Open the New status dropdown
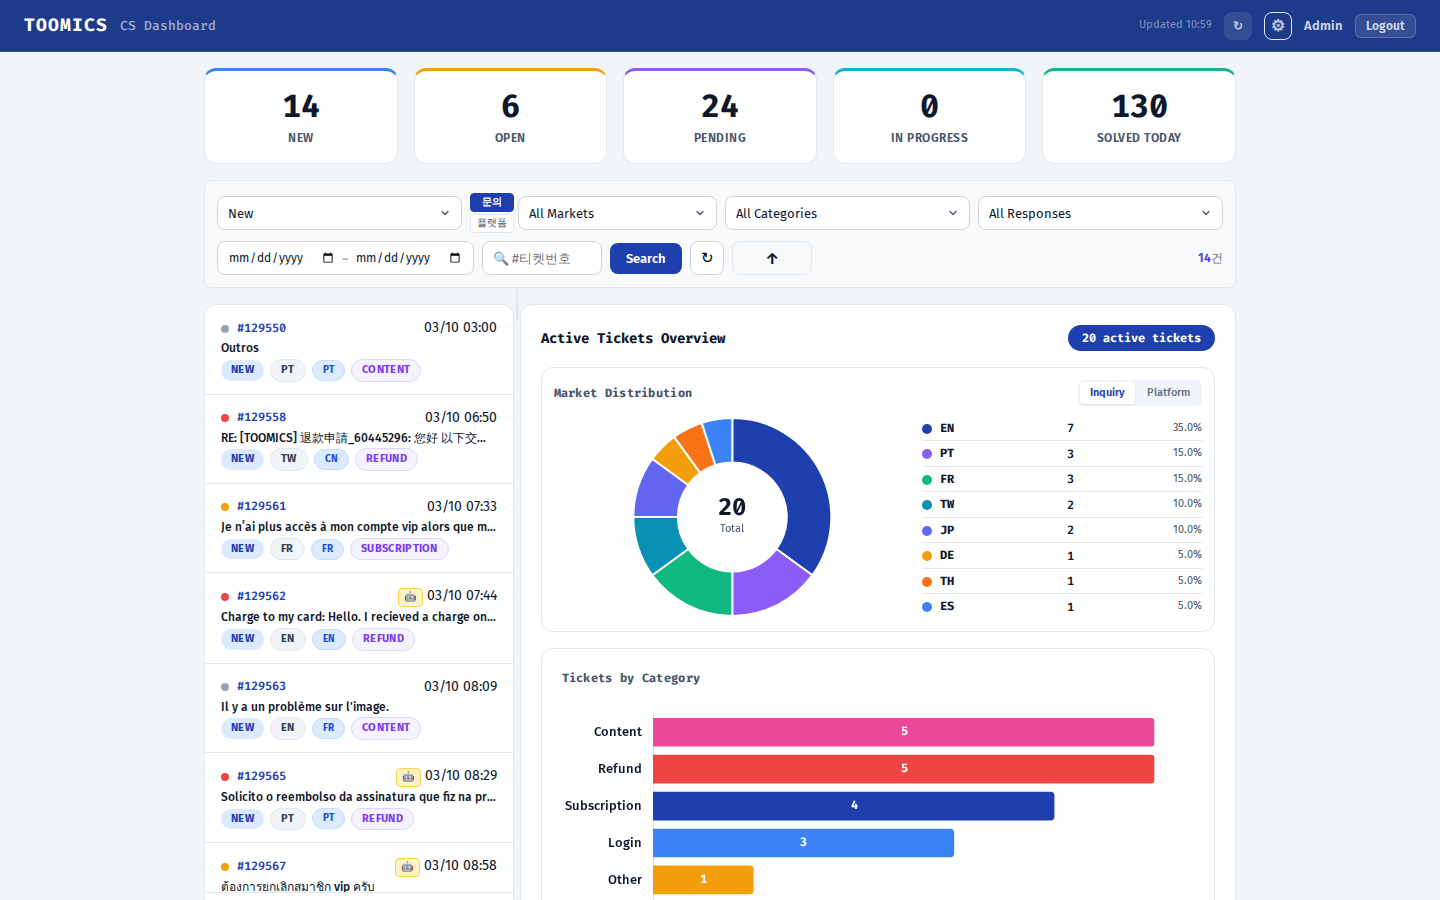This screenshot has height=900, width=1440. tap(339, 213)
